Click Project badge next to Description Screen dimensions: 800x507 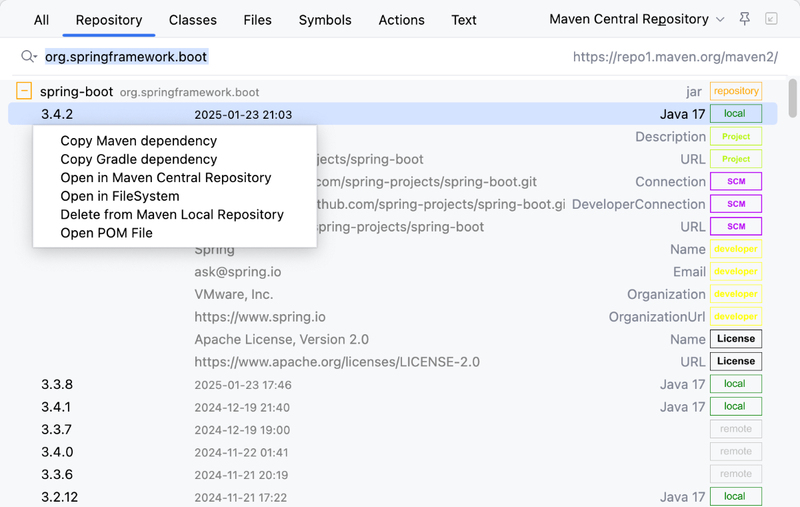pyautogui.click(x=736, y=136)
